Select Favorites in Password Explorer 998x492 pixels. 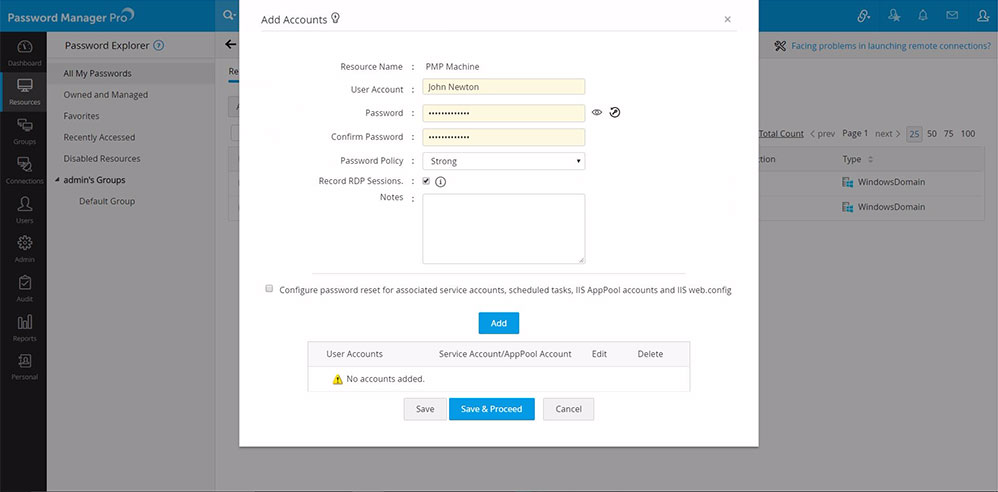pyautogui.click(x=81, y=116)
